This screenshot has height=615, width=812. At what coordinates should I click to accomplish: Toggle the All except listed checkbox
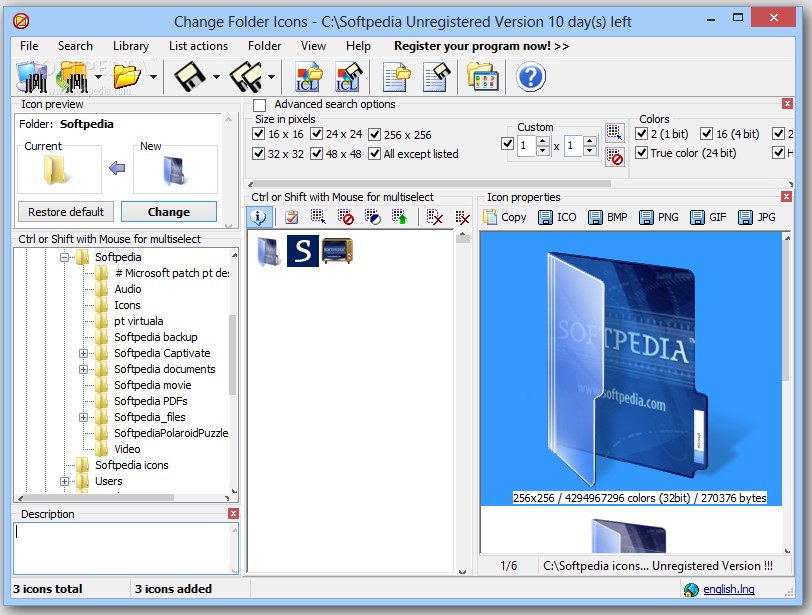tap(374, 153)
